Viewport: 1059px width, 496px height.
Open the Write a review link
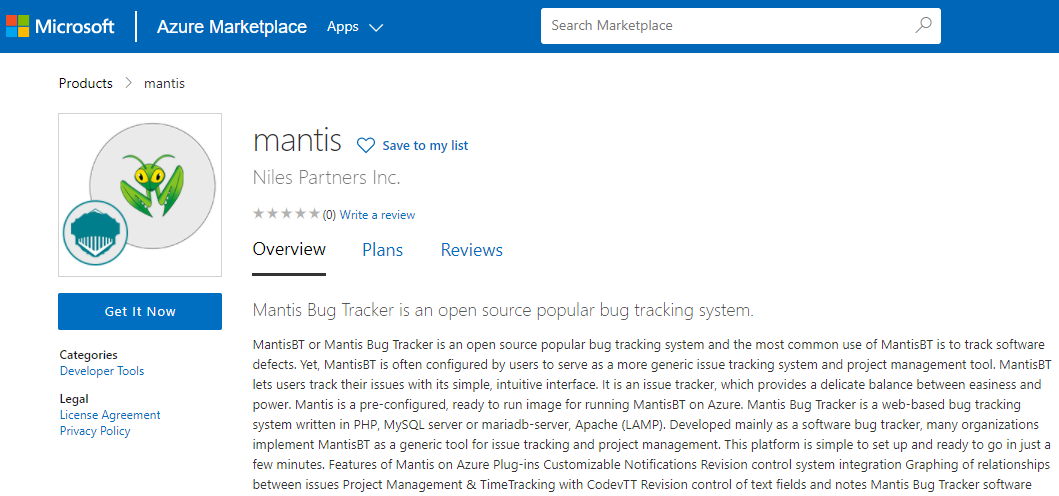tap(377, 215)
